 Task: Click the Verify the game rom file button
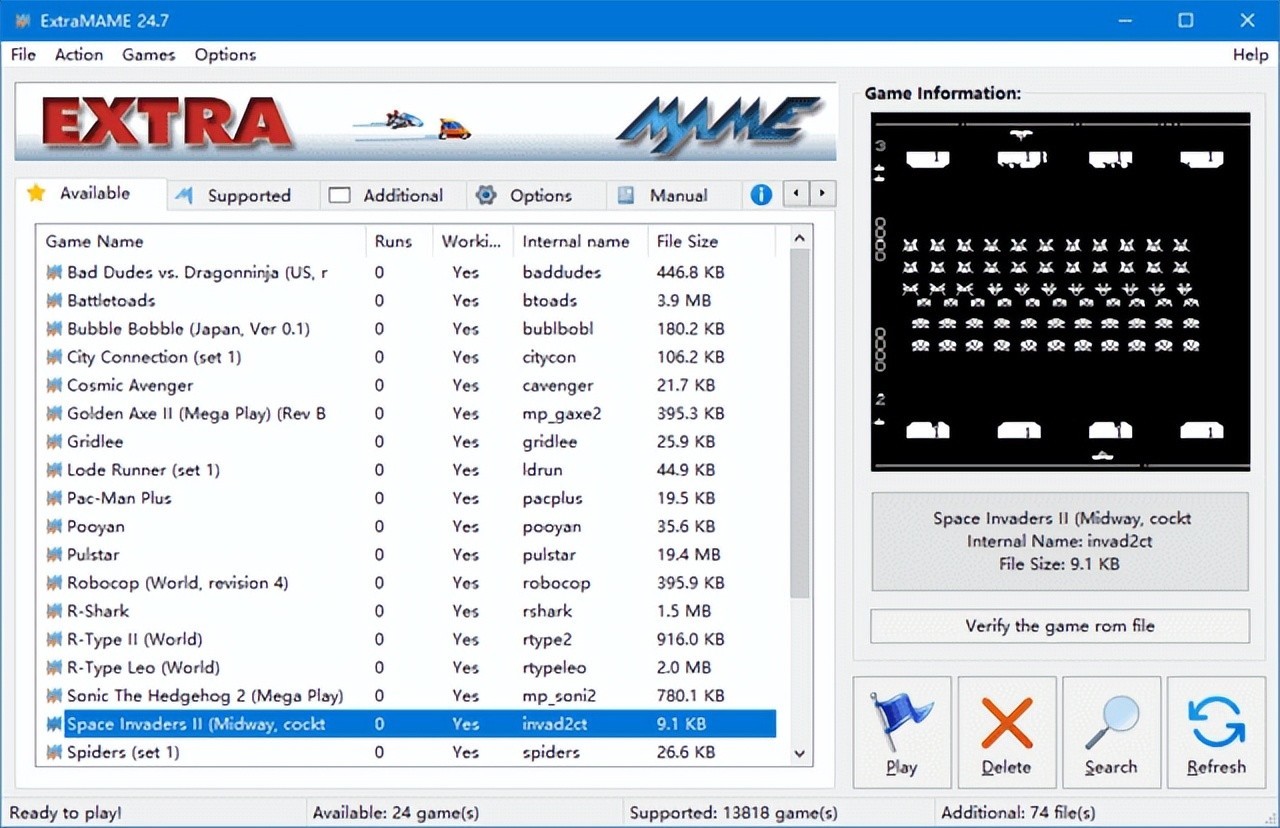pyautogui.click(x=1060, y=626)
